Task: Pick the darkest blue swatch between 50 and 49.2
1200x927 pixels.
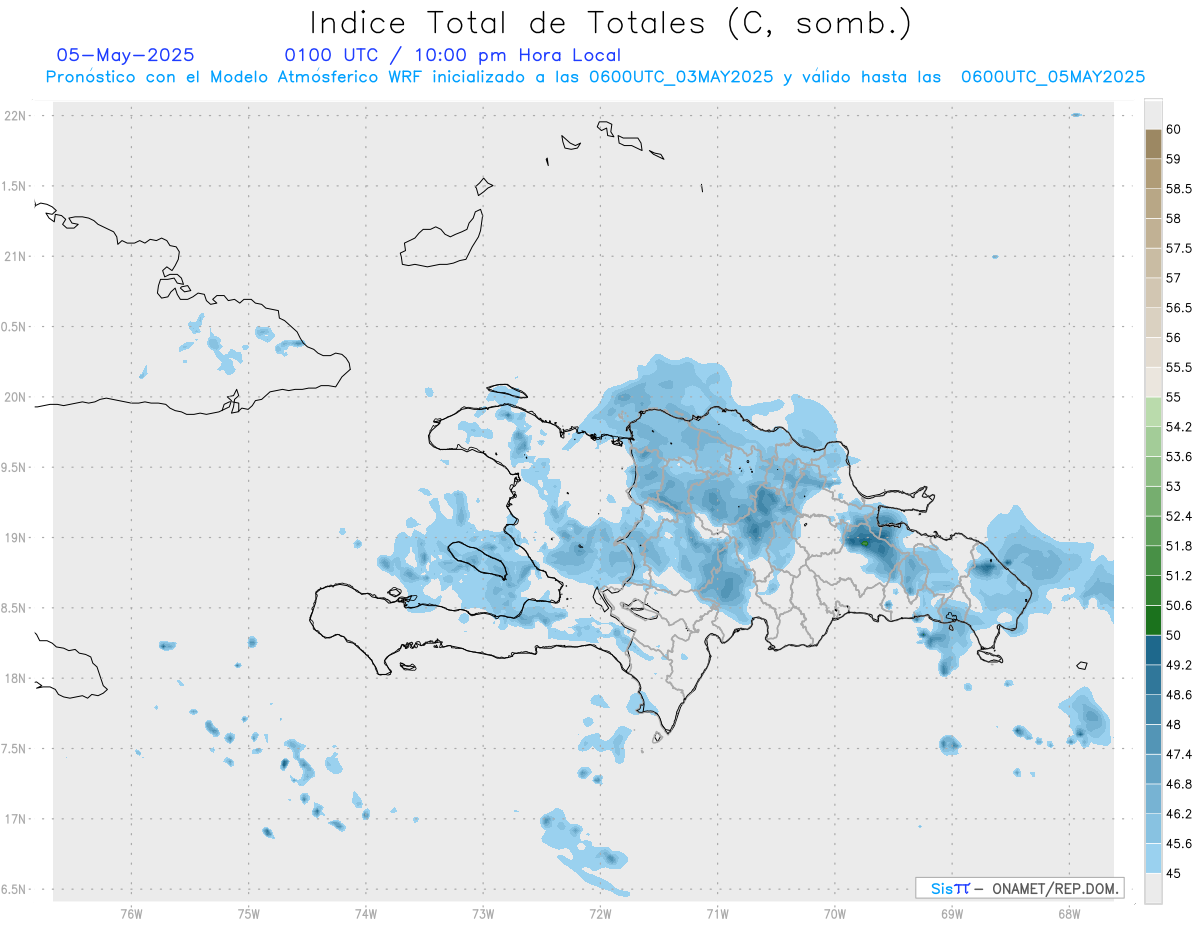Action: (x=1153, y=650)
